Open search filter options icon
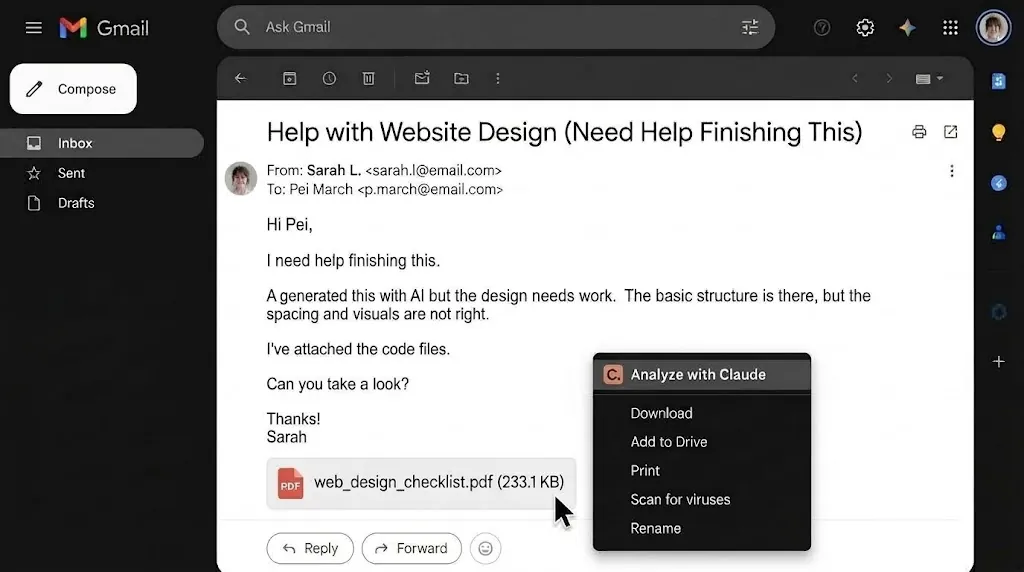Image resolution: width=1024 pixels, height=572 pixels. click(750, 27)
